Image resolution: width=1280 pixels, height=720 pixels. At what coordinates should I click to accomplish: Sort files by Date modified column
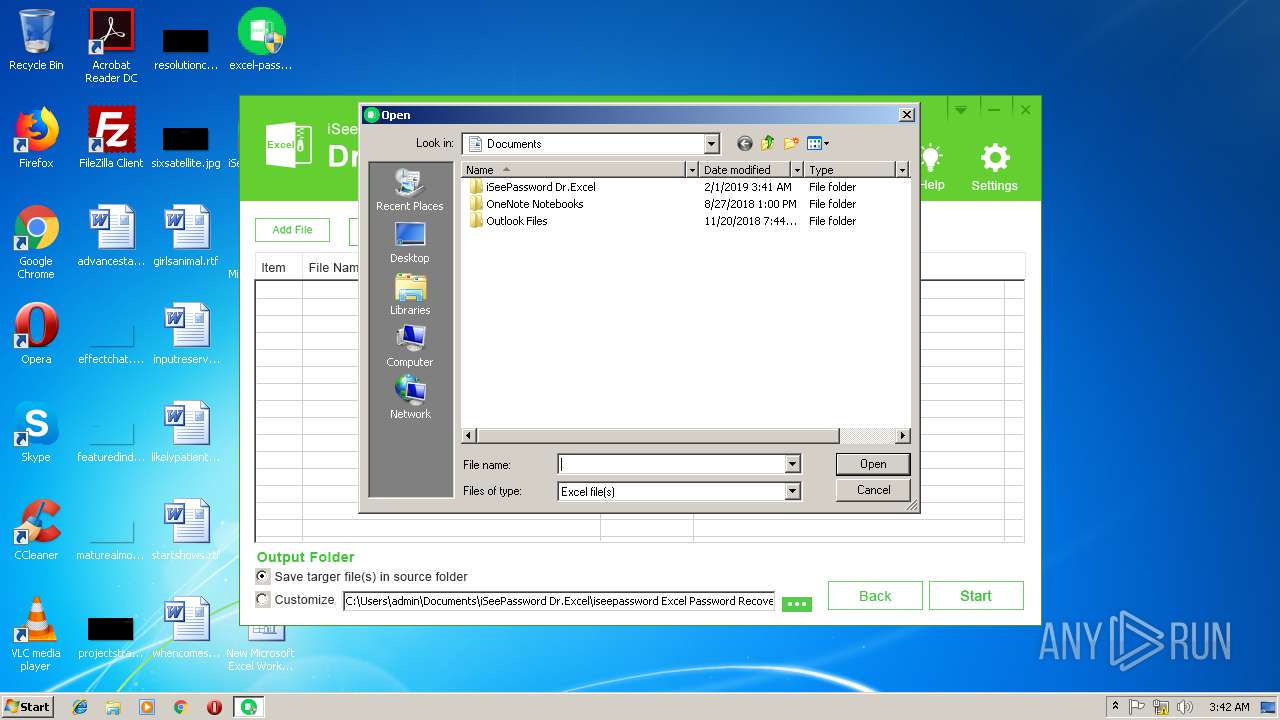[x=745, y=170]
